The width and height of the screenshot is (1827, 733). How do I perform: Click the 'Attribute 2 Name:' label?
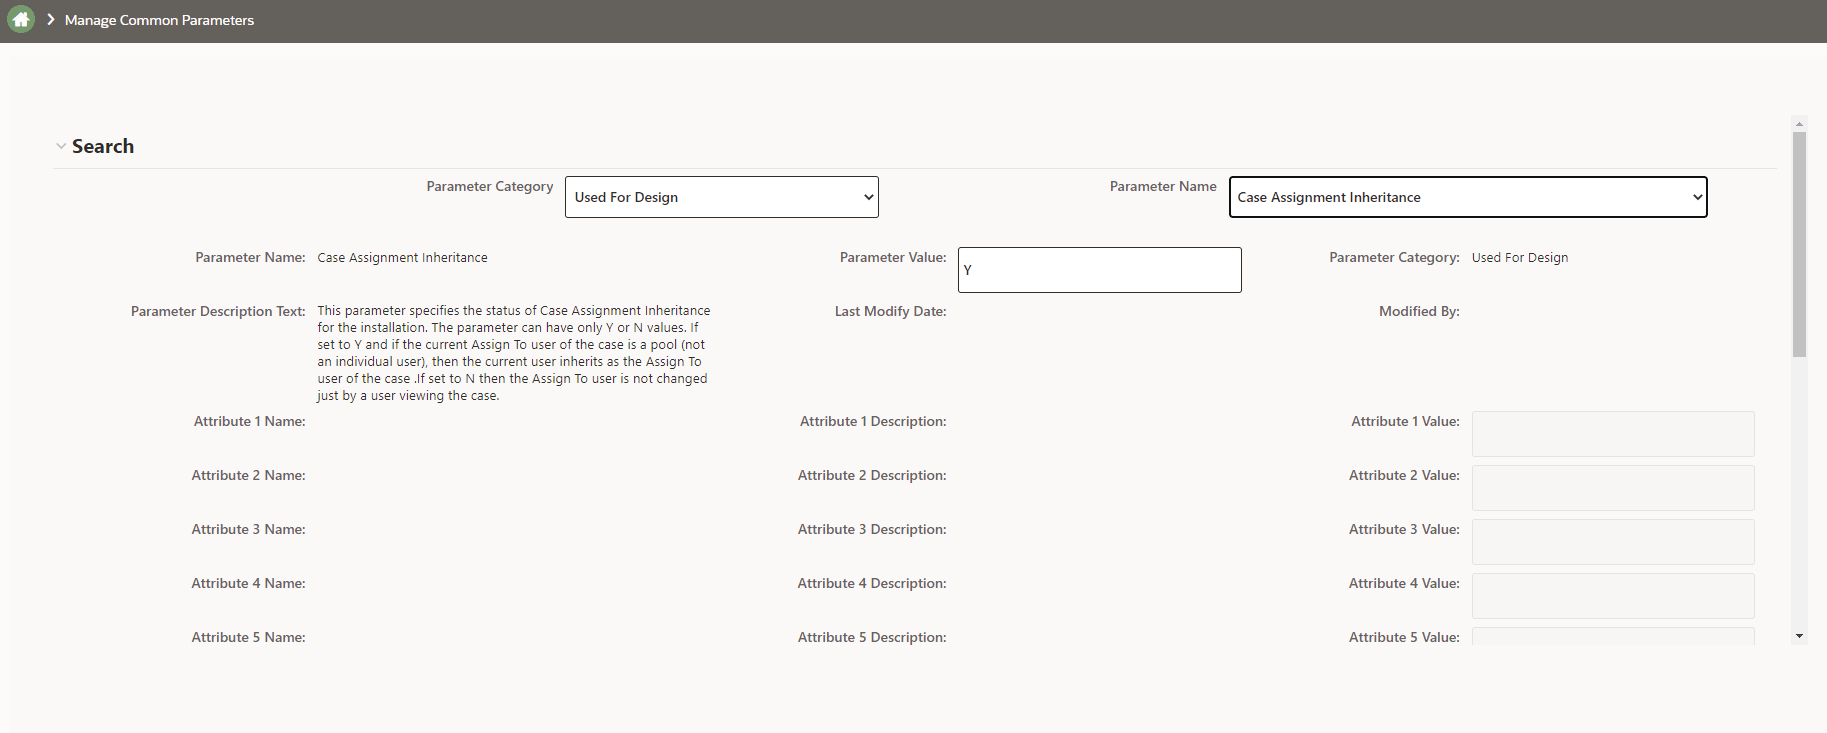pos(249,476)
